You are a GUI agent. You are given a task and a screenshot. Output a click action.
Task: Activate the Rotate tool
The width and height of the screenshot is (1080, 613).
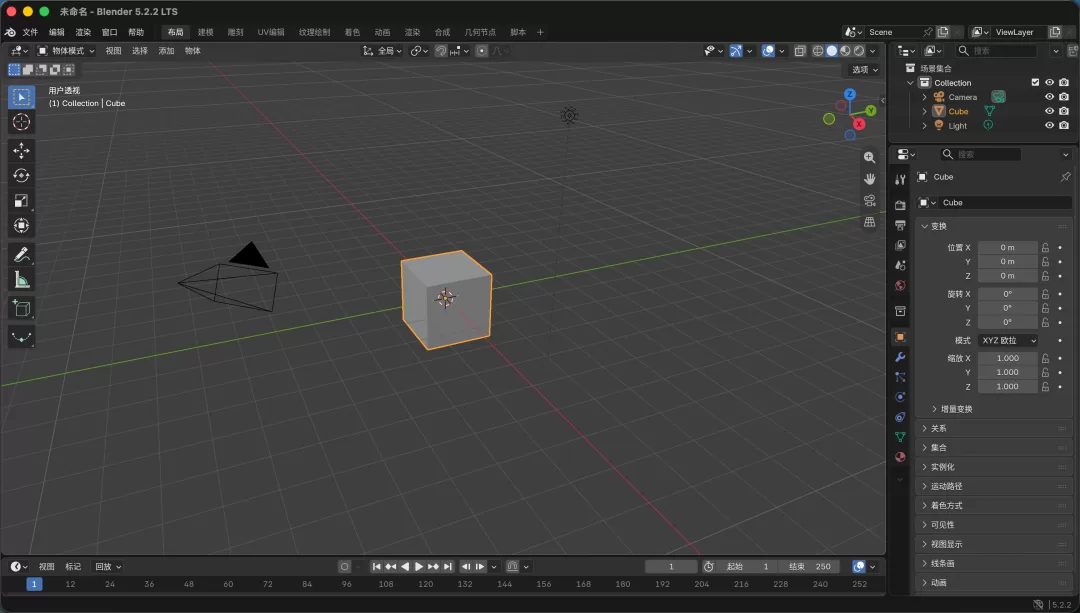pyautogui.click(x=21, y=176)
